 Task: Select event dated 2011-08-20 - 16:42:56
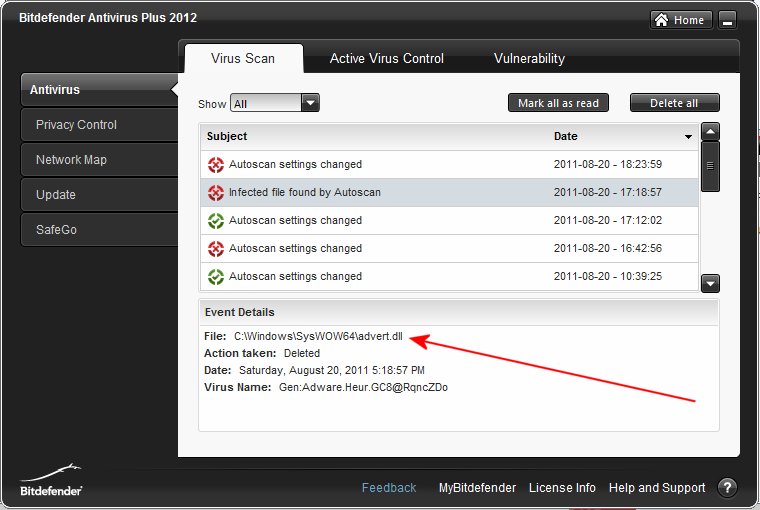tap(449, 249)
